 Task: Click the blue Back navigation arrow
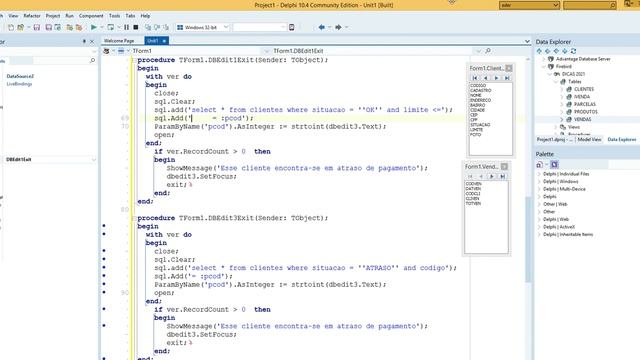[322, 27]
